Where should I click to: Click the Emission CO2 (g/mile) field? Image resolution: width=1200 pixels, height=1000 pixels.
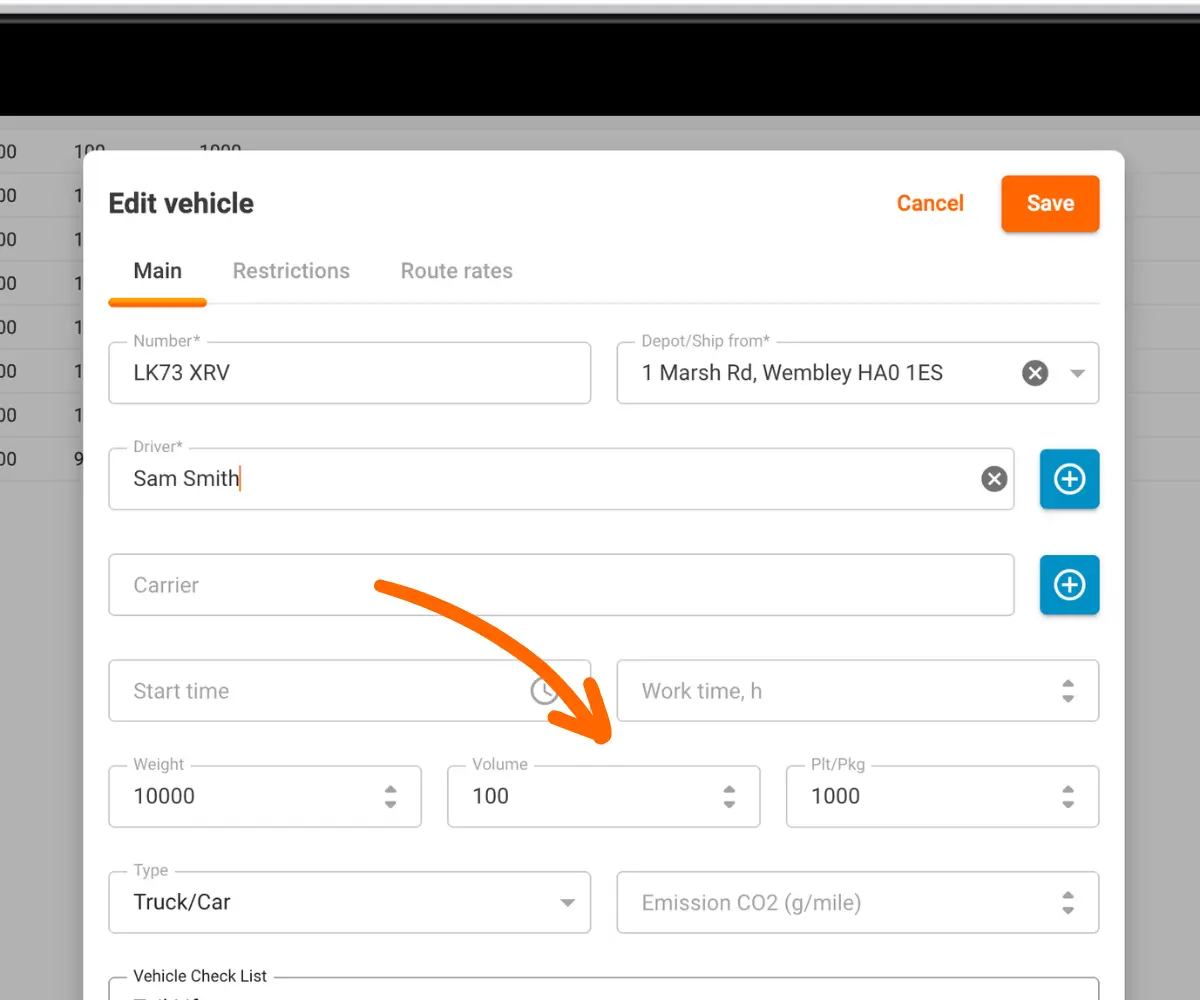point(858,903)
